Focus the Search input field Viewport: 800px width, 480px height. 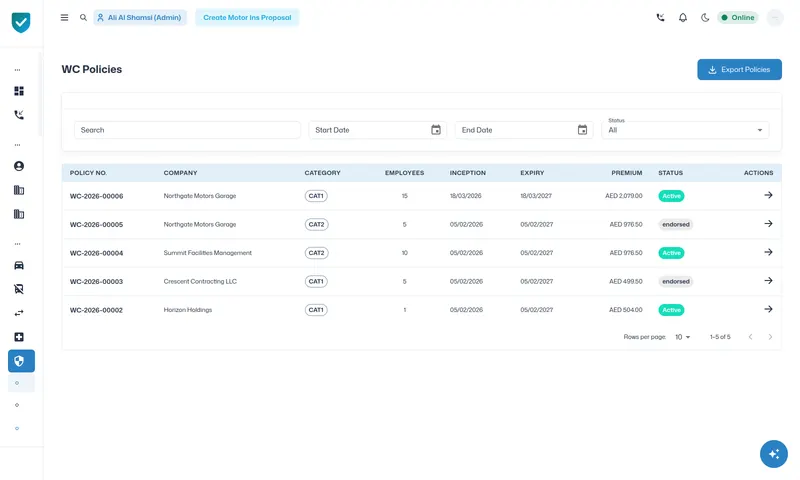tap(187, 130)
